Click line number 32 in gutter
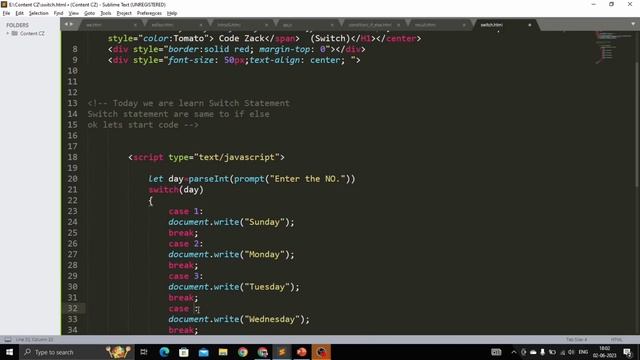The image size is (640, 360). pos(73,309)
